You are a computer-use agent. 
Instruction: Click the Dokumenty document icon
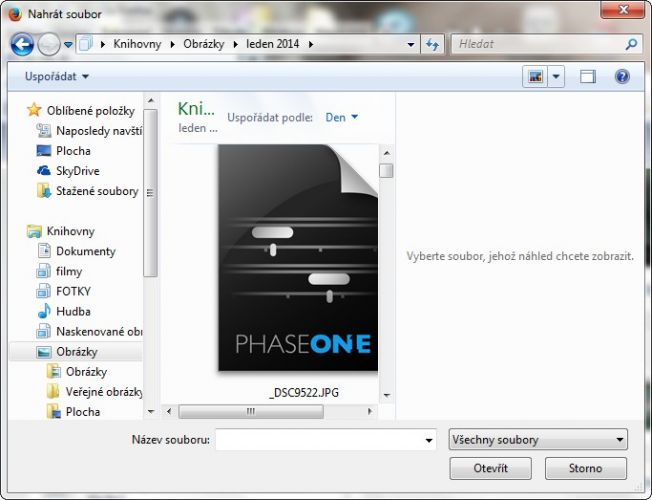pos(44,251)
